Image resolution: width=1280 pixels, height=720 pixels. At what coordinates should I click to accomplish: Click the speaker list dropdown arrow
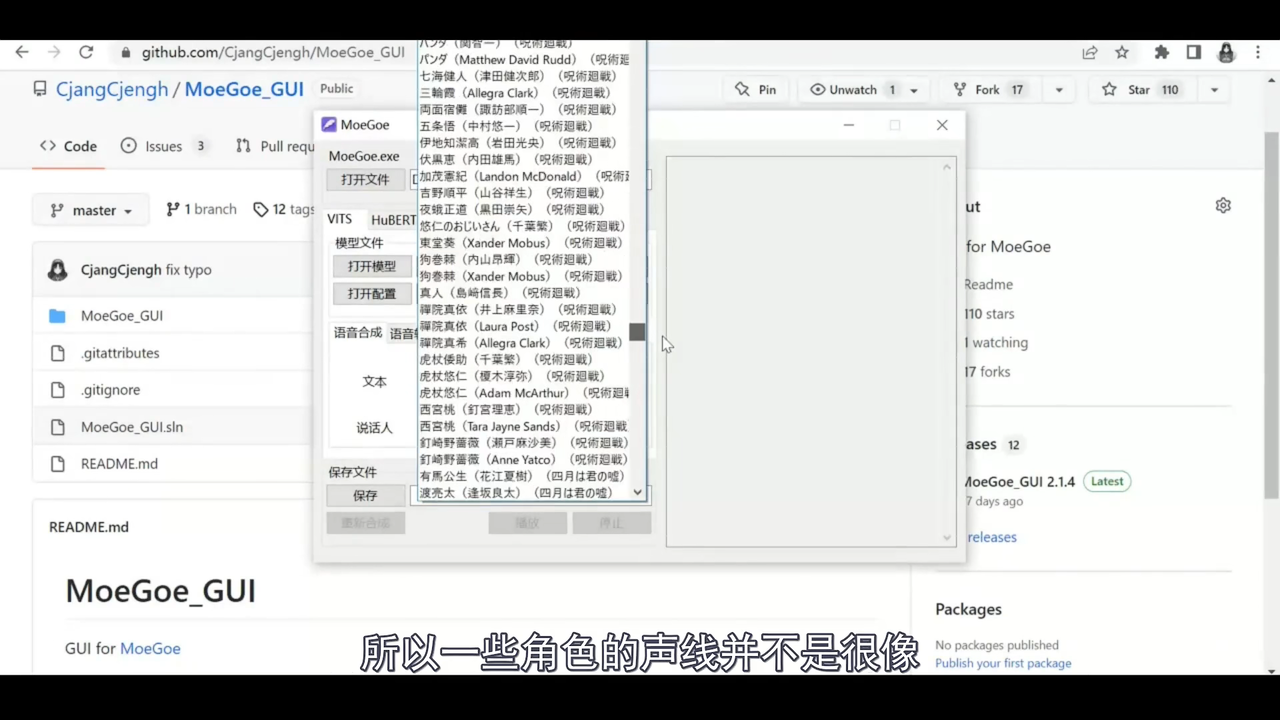tap(637, 493)
